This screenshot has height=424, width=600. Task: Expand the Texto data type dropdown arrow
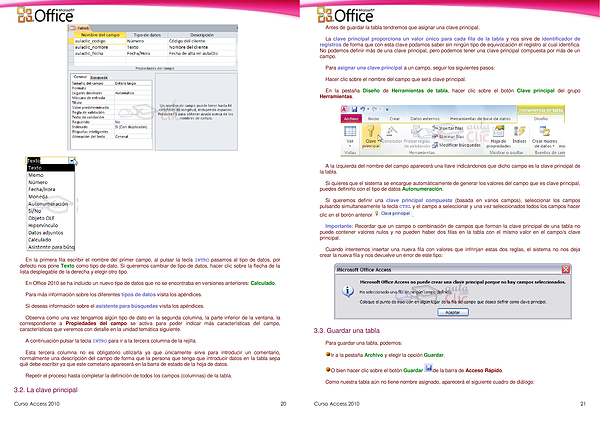click(x=72, y=161)
